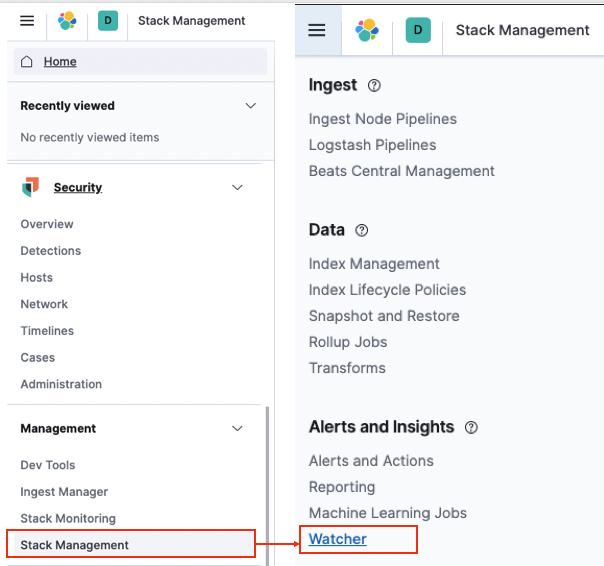Collapse the Management section chevron
The image size is (604, 566).
237,428
